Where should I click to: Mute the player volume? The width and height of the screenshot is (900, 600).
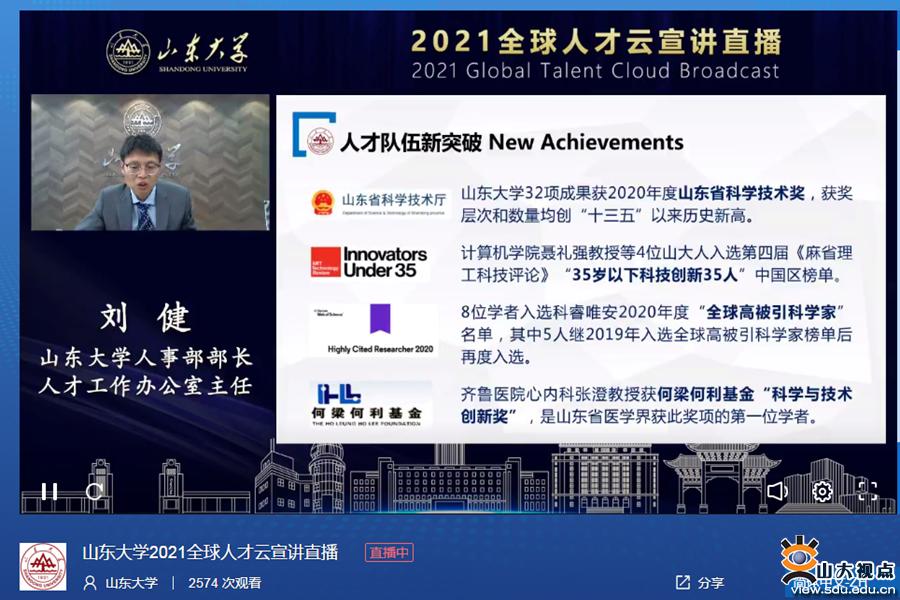click(777, 491)
